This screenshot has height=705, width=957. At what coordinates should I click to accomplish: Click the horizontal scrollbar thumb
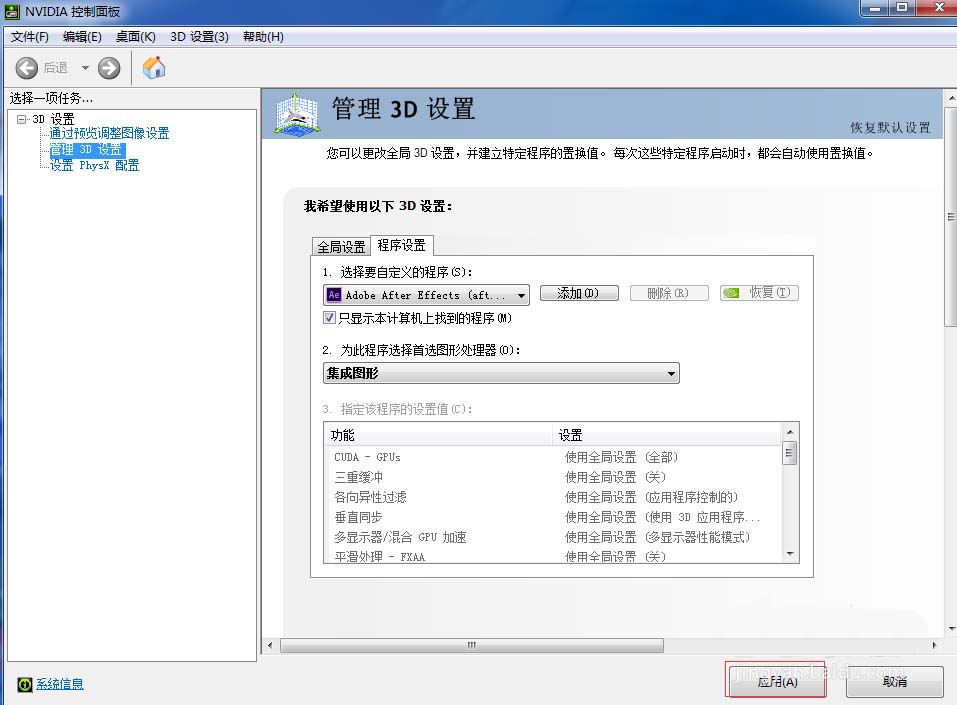472,645
